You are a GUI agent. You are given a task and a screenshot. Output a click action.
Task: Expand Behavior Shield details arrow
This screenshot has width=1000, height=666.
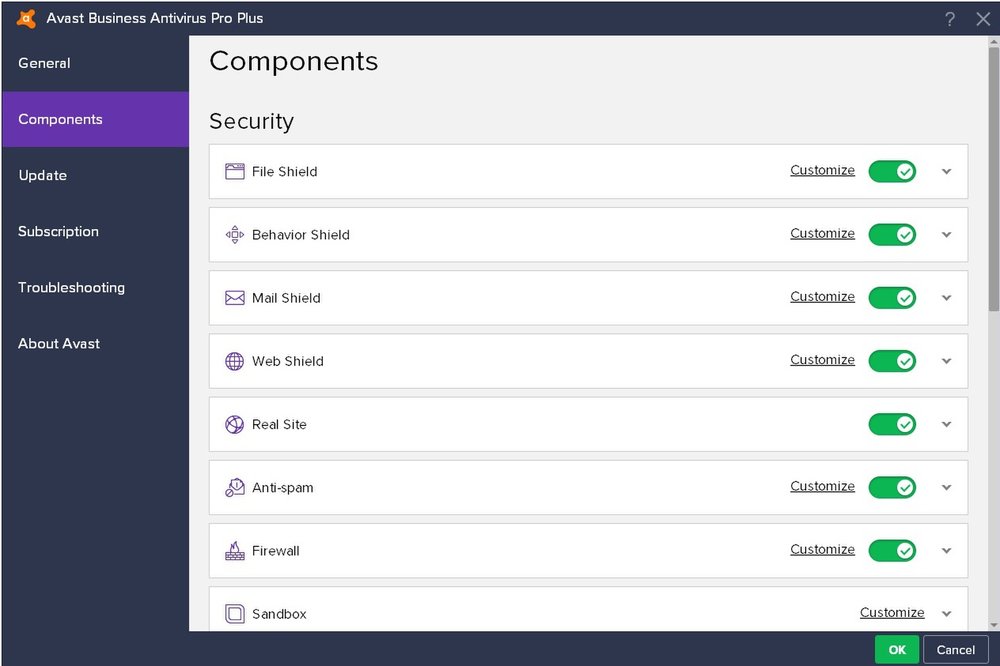click(x=946, y=234)
